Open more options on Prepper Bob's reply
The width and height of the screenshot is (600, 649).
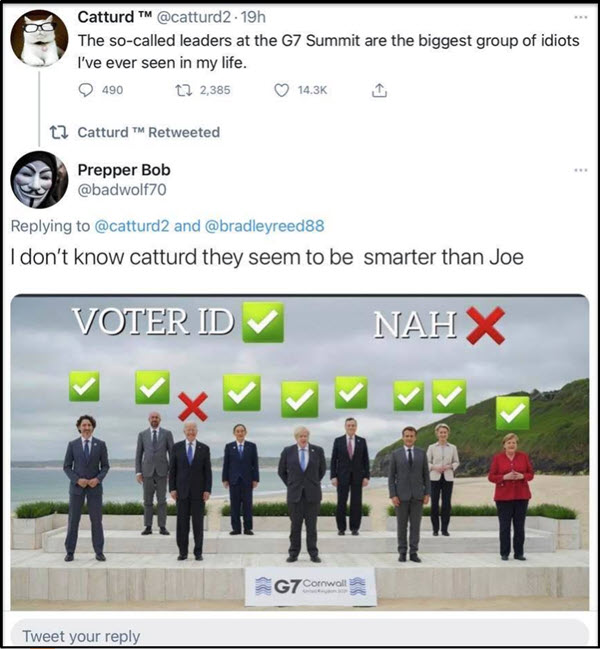pyautogui.click(x=581, y=170)
